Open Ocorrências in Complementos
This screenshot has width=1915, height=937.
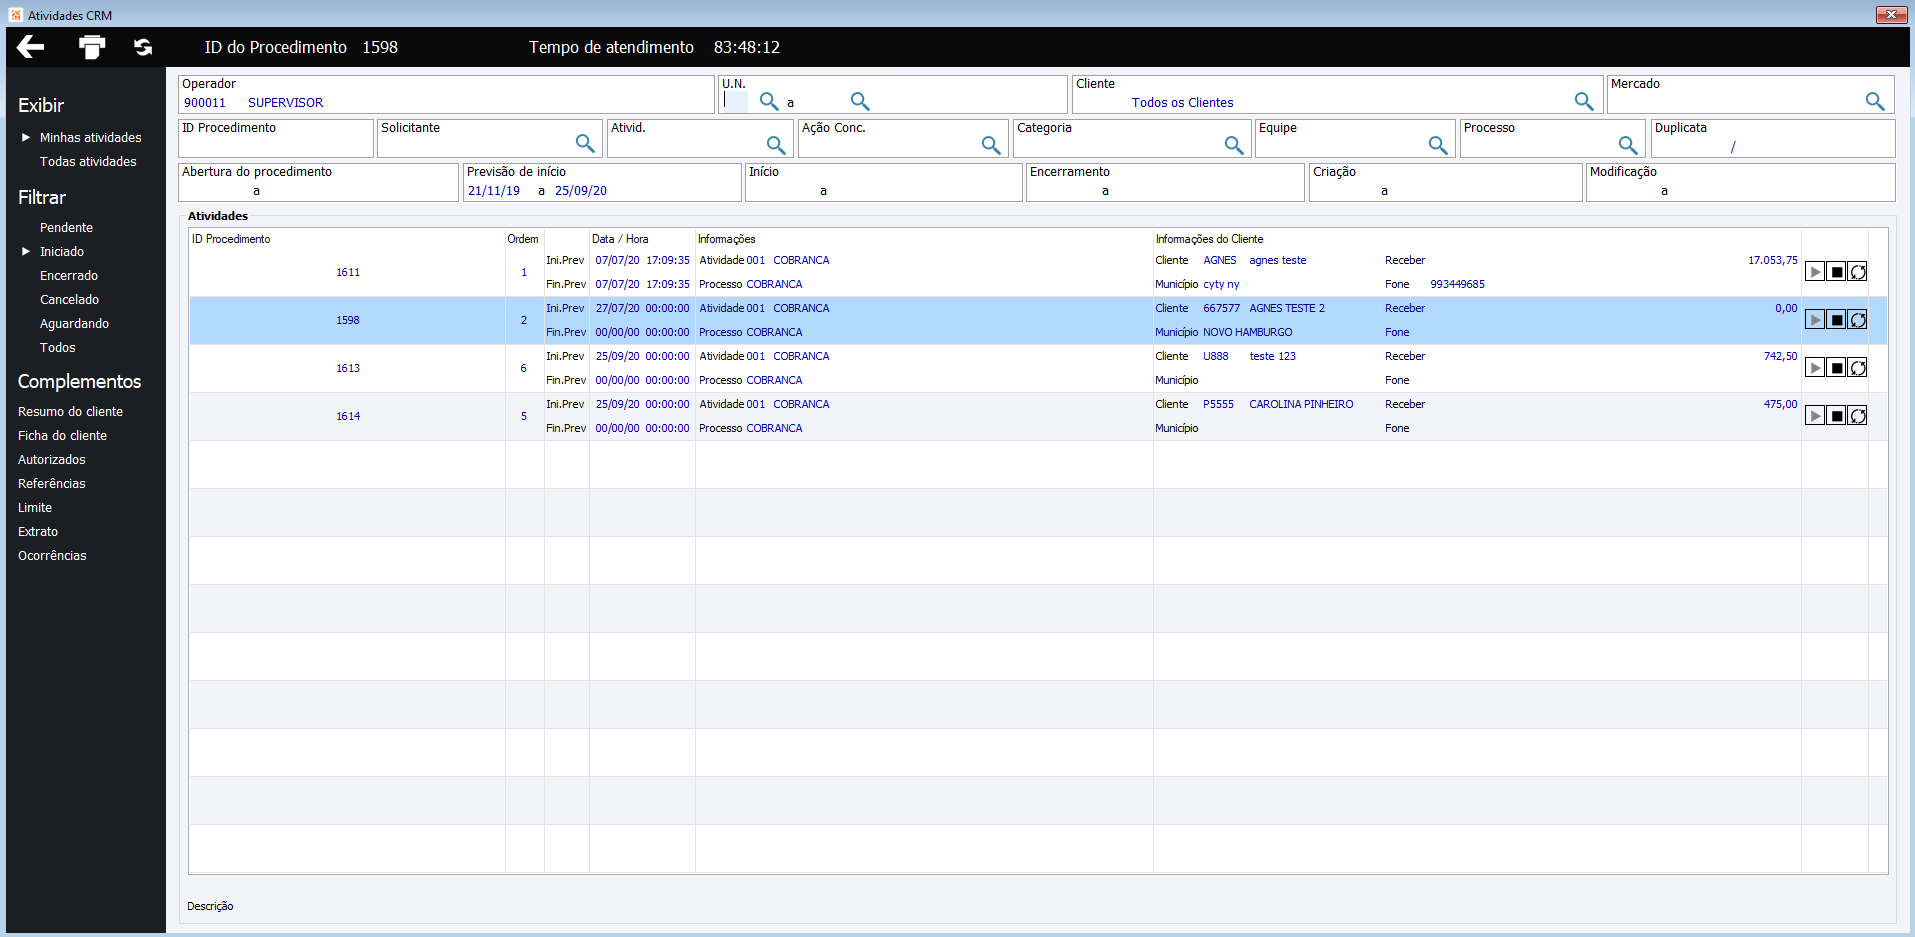[52, 556]
